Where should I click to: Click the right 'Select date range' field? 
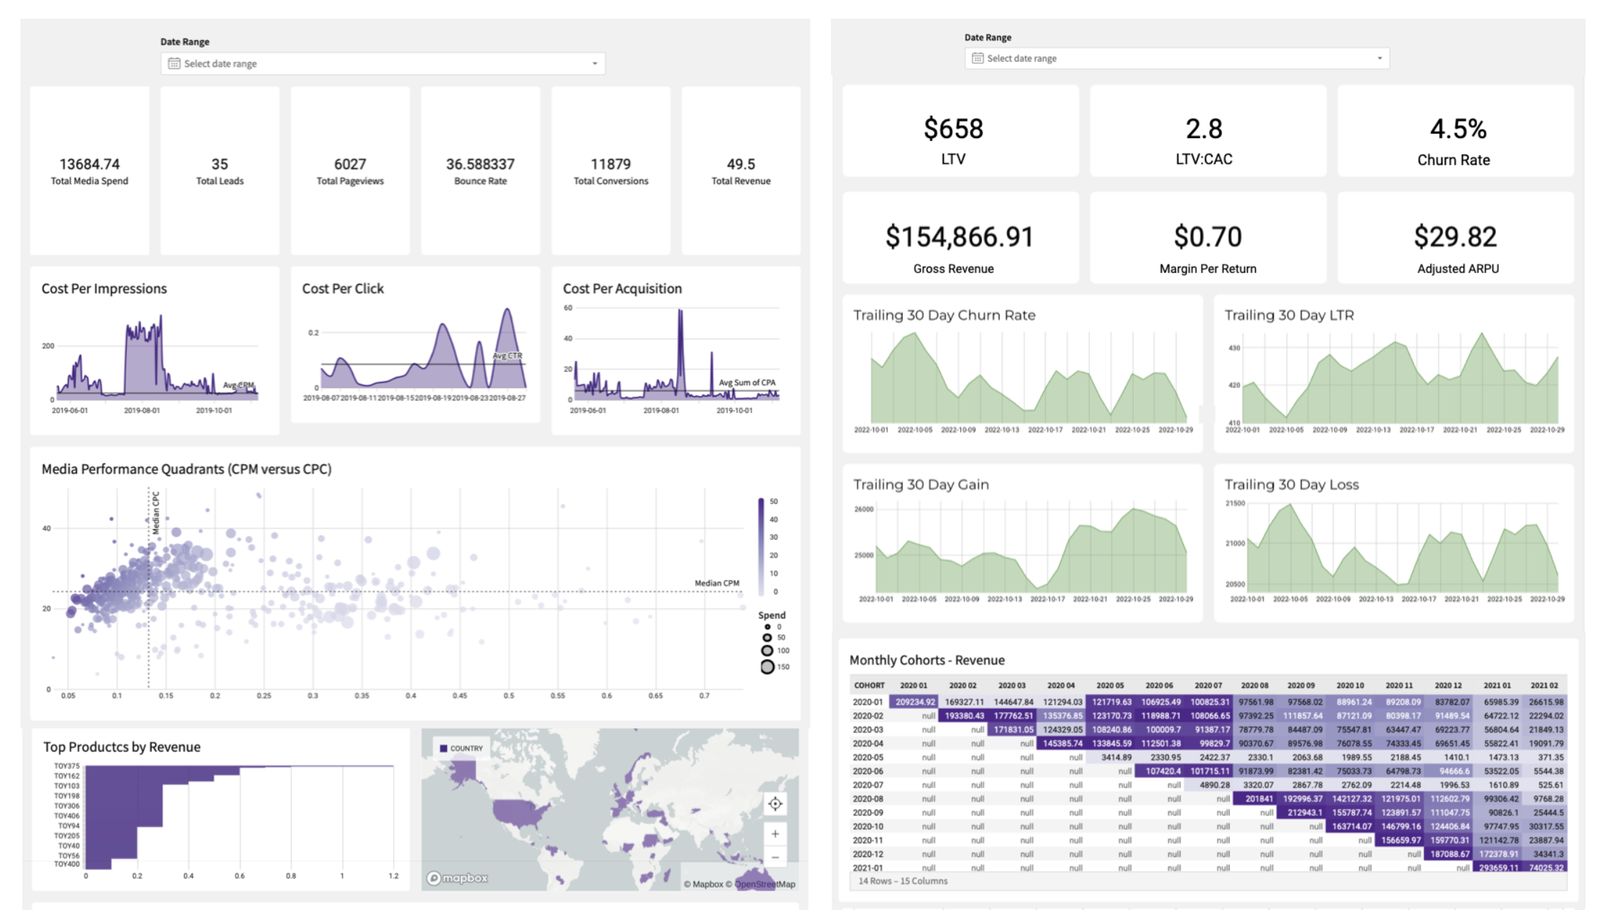click(x=1177, y=58)
